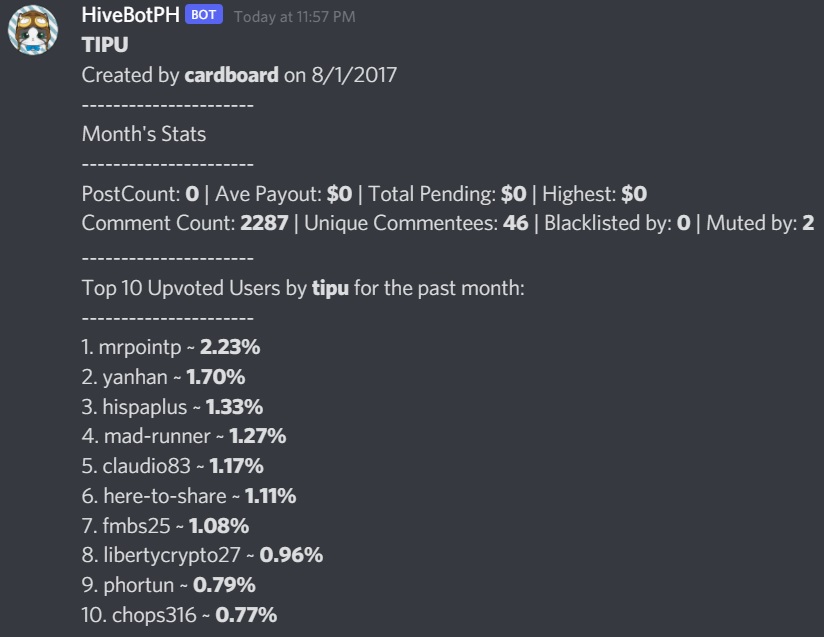824x637 pixels.
Task: Click the chops316 0.77% entry
Action: coord(179,615)
